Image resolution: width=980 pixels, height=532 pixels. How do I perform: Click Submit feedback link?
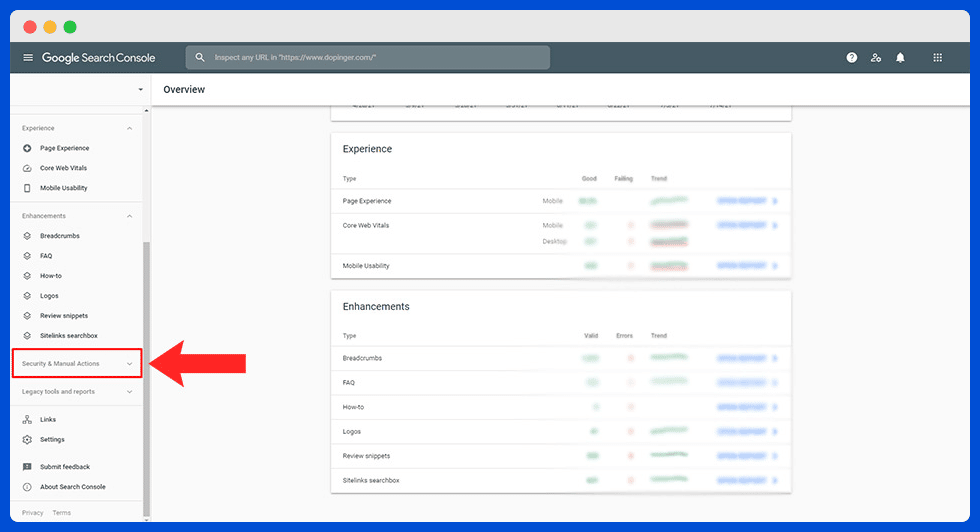tap(65, 467)
